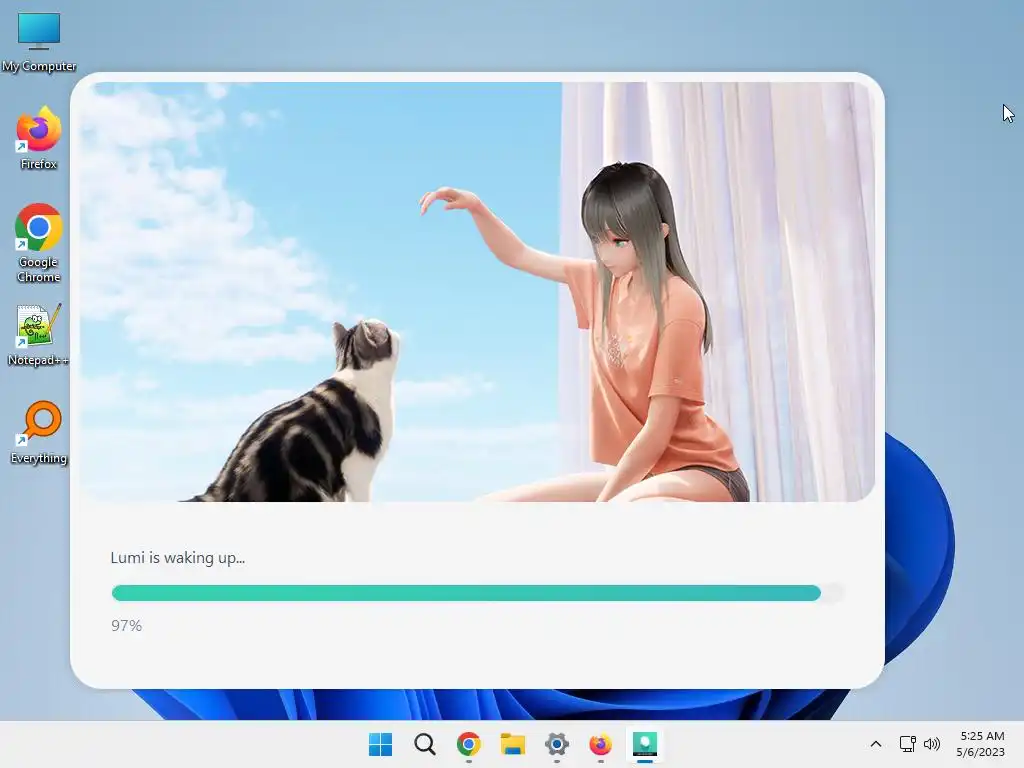Select the Google Chrome desktop shortcut
Screen dimensions: 1024x768
point(39,243)
